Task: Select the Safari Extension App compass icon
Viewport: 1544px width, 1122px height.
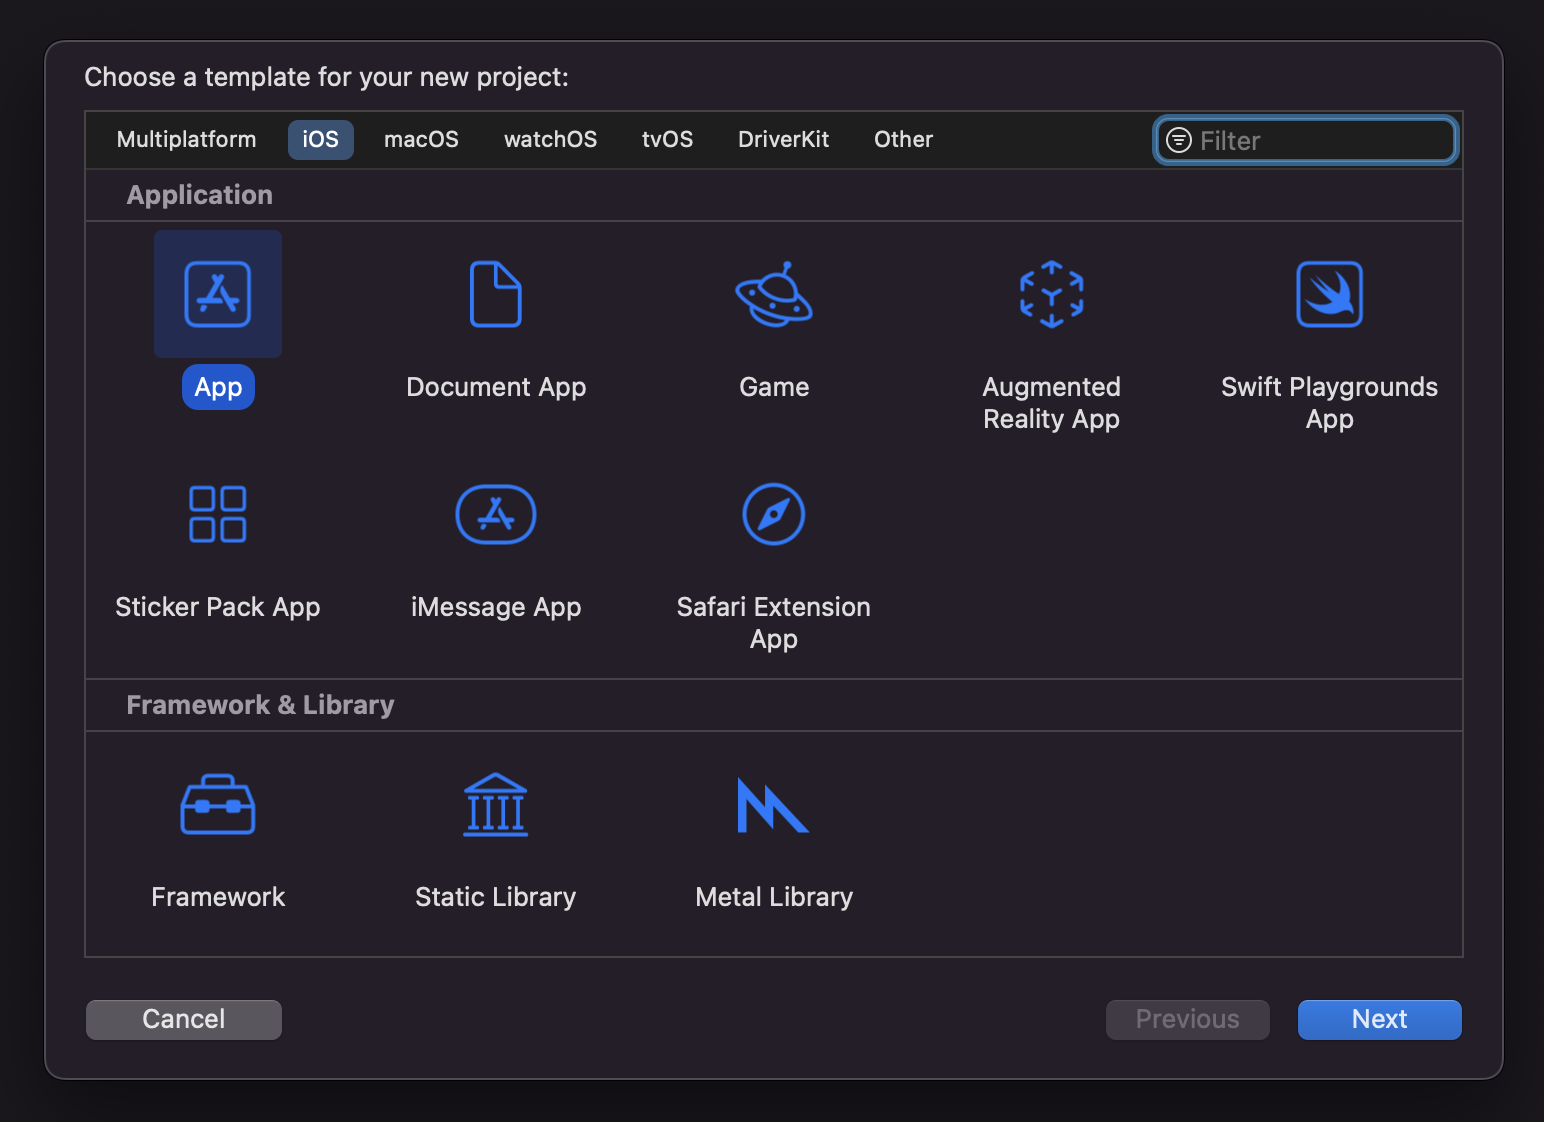Action: [x=774, y=514]
